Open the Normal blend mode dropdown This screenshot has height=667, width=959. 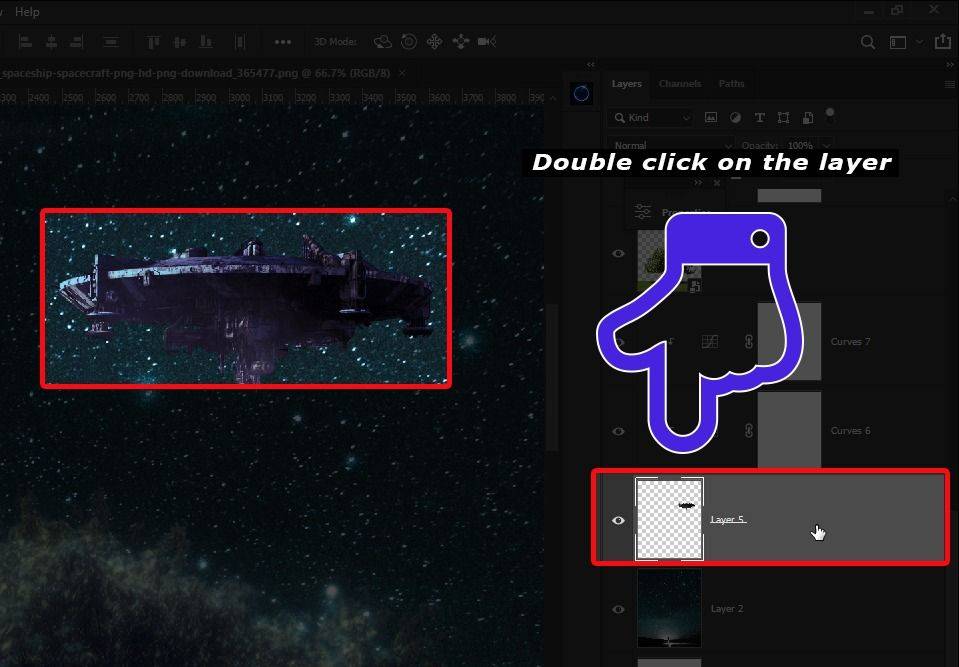pyautogui.click(x=672, y=146)
